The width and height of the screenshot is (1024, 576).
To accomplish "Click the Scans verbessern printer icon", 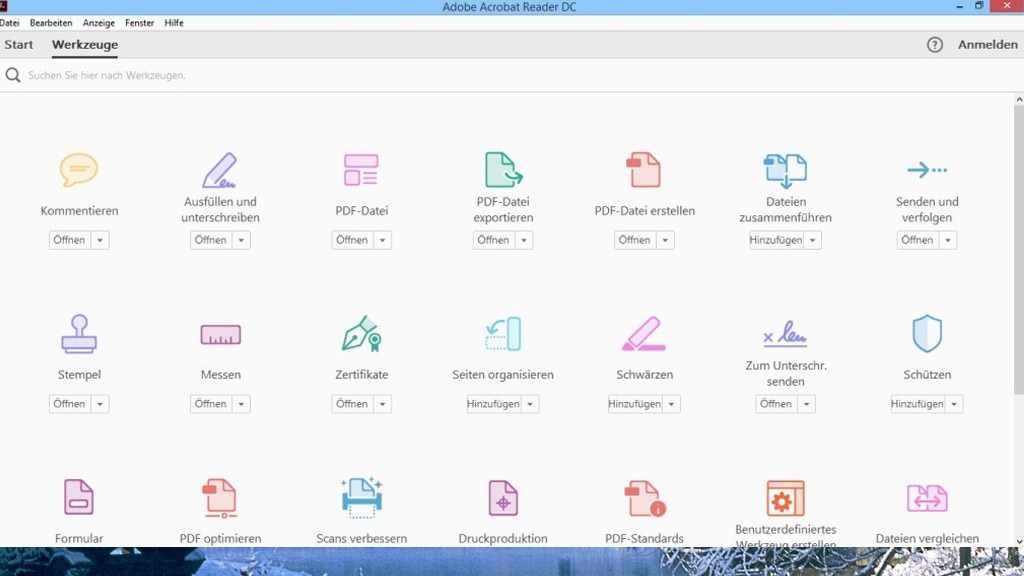I will 361,498.
